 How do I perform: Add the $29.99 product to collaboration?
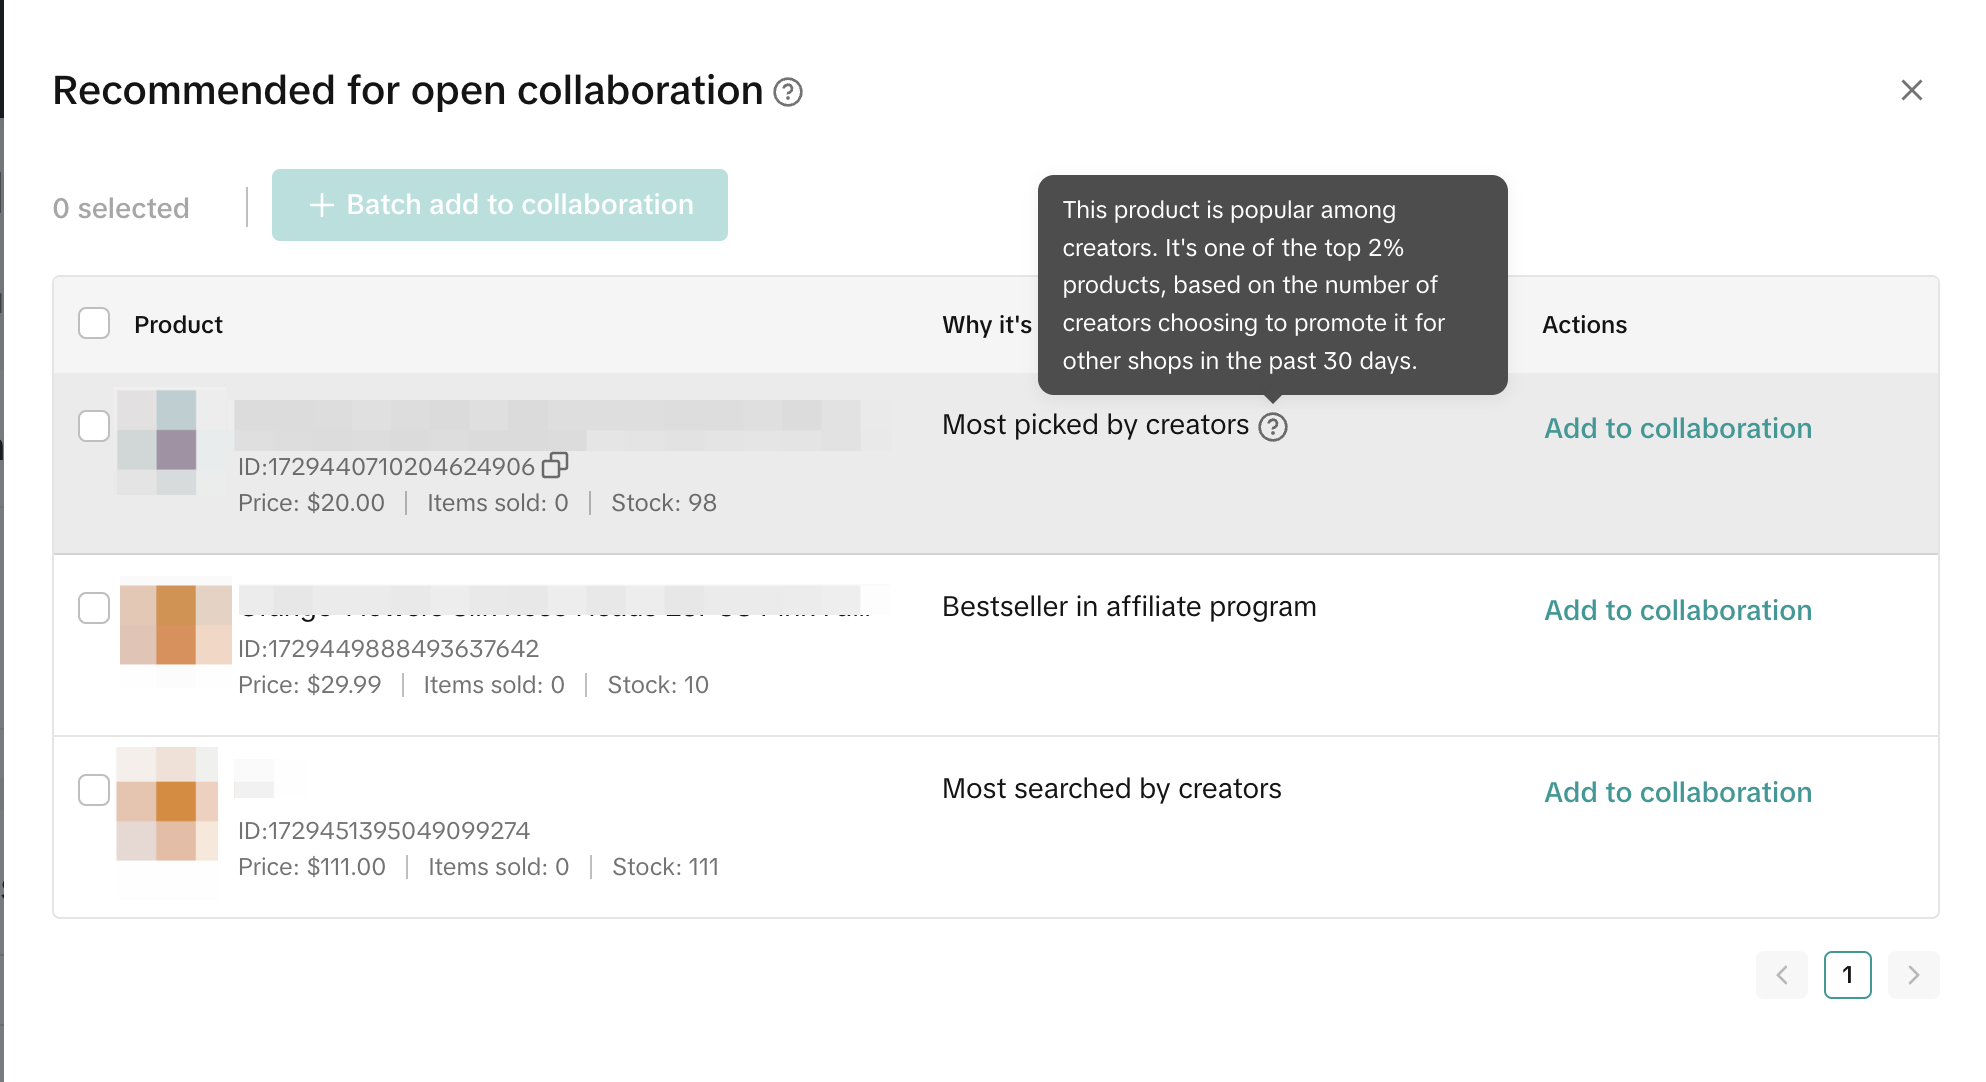(1677, 610)
